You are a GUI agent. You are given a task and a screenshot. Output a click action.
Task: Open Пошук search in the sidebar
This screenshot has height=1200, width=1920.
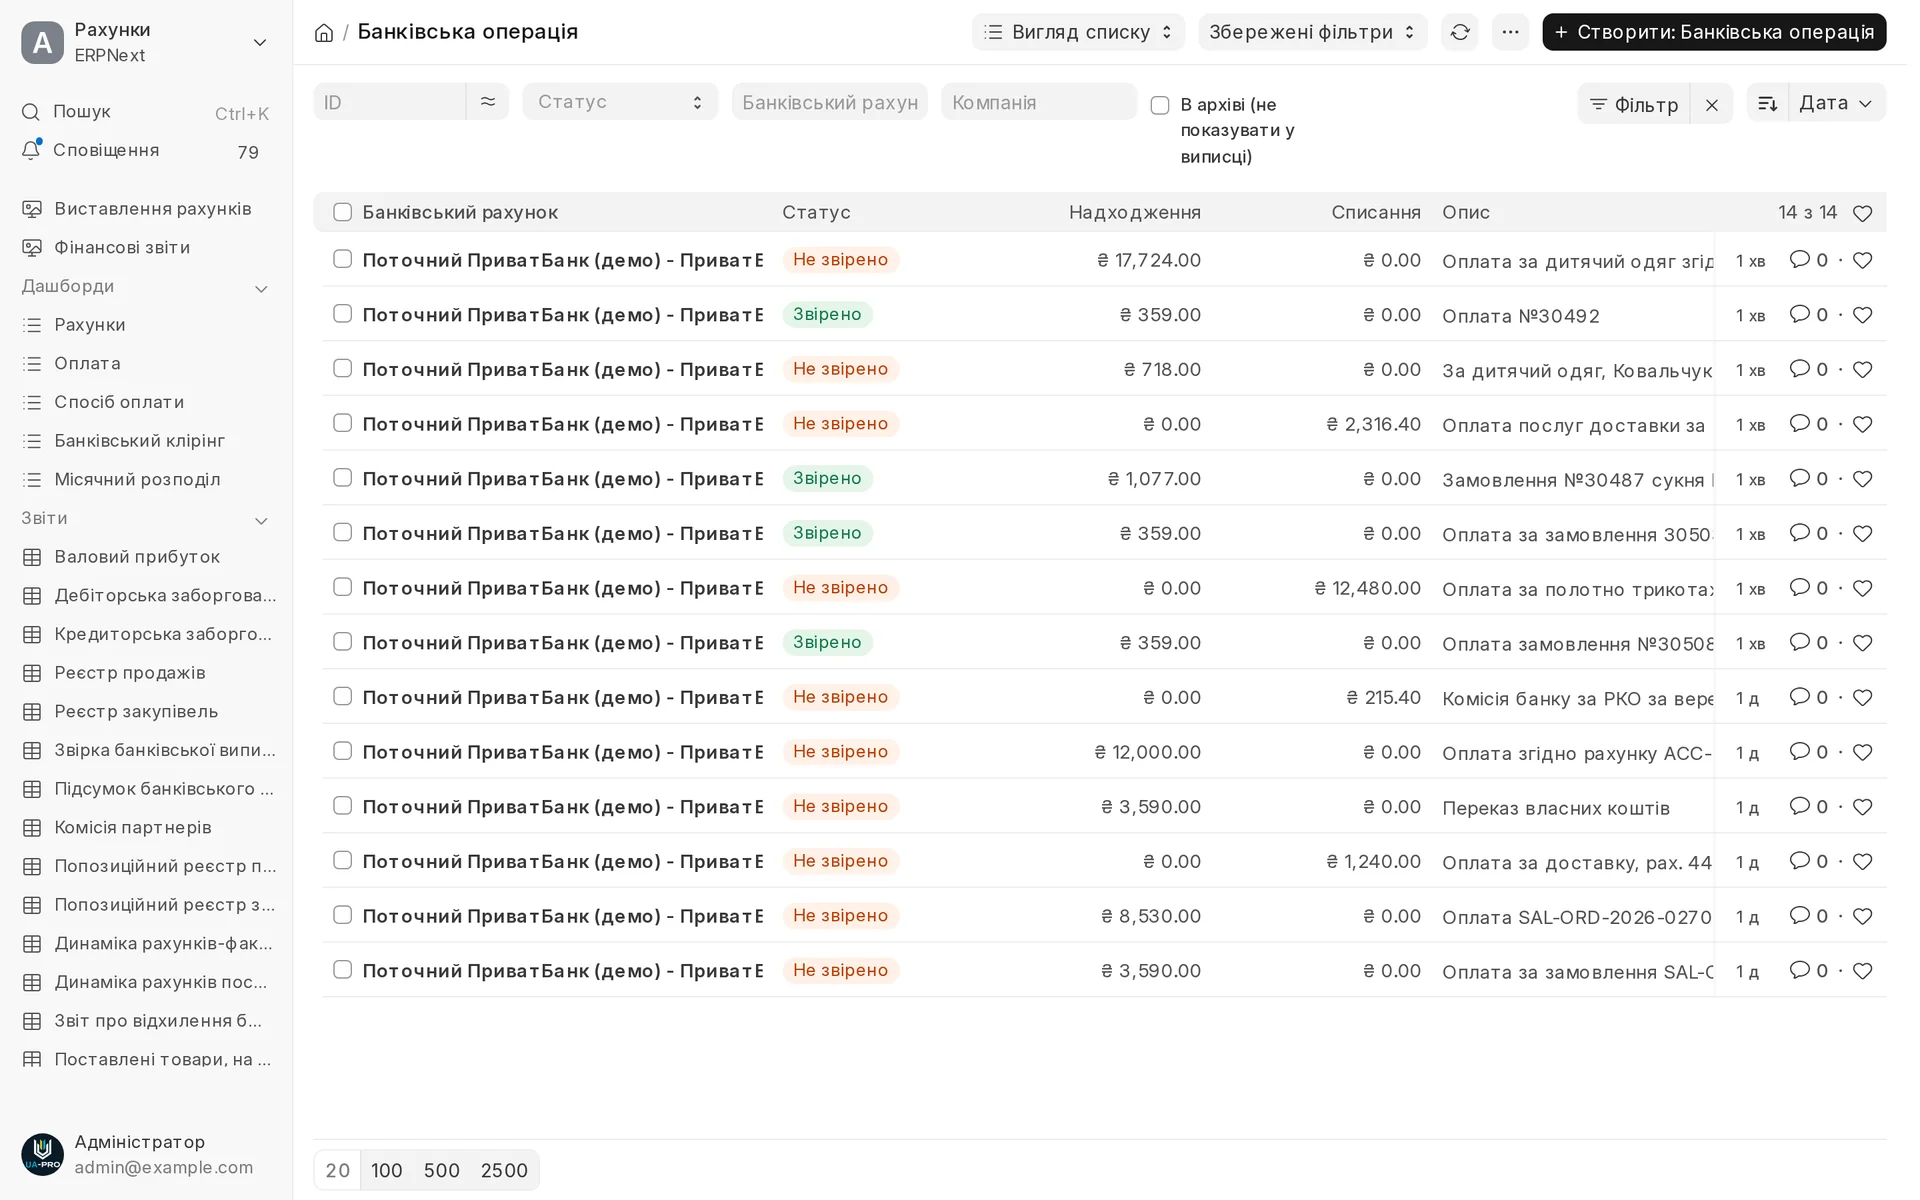point(145,112)
